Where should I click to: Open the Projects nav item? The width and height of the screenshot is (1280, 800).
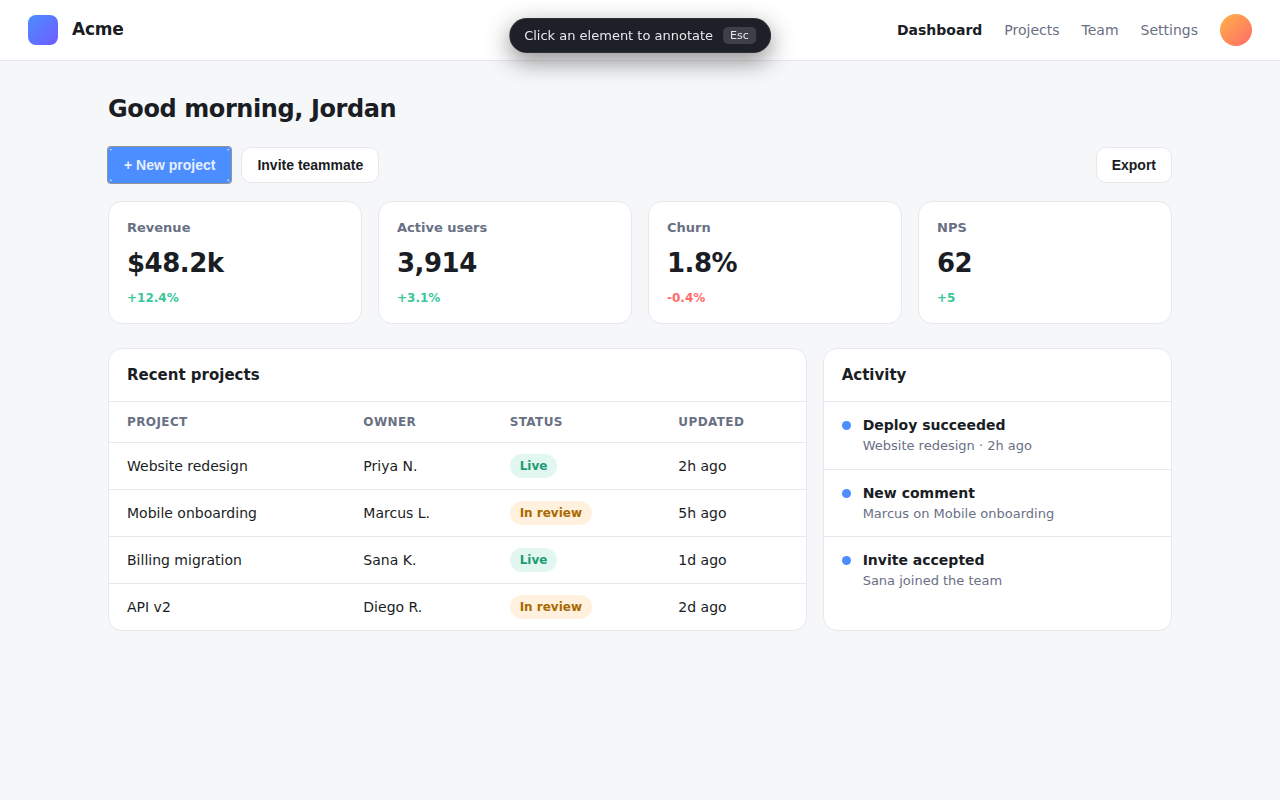click(1031, 30)
